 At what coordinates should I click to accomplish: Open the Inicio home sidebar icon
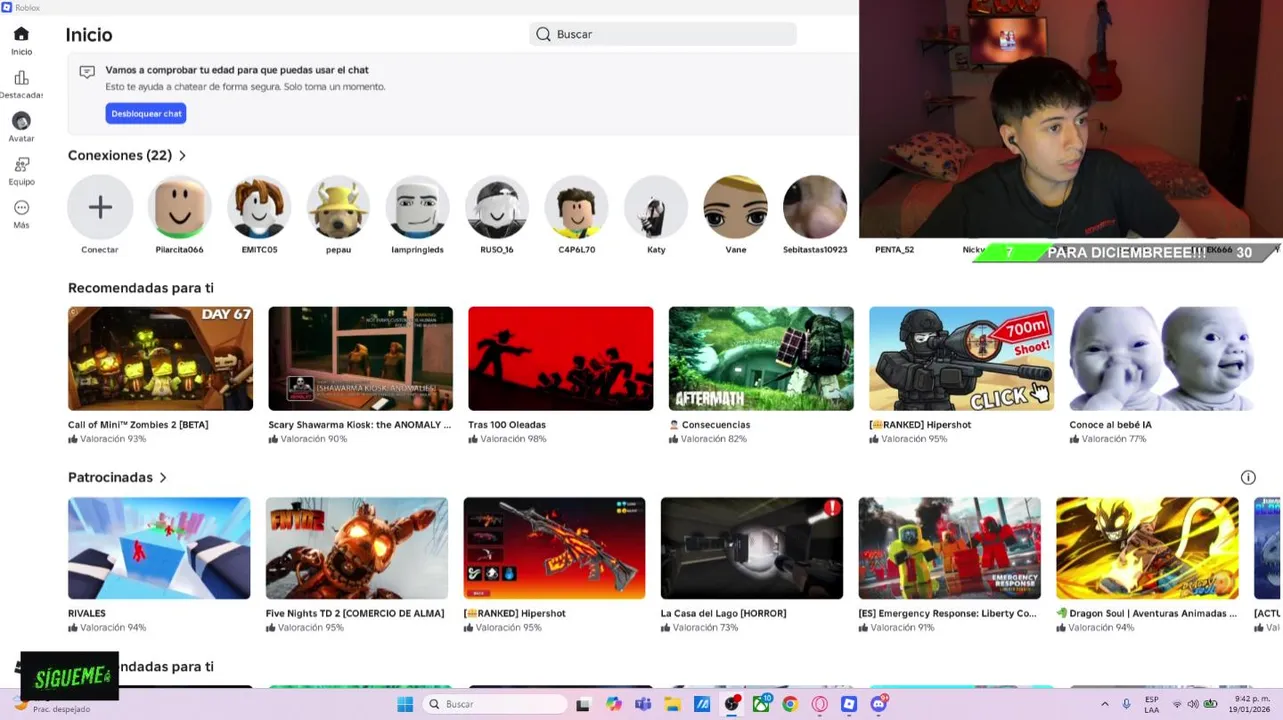(21, 35)
